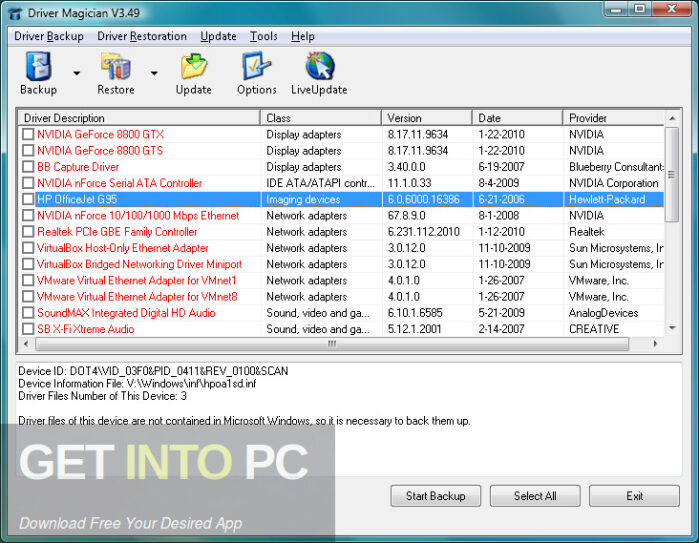Open the Options toolbar icon

click(256, 73)
